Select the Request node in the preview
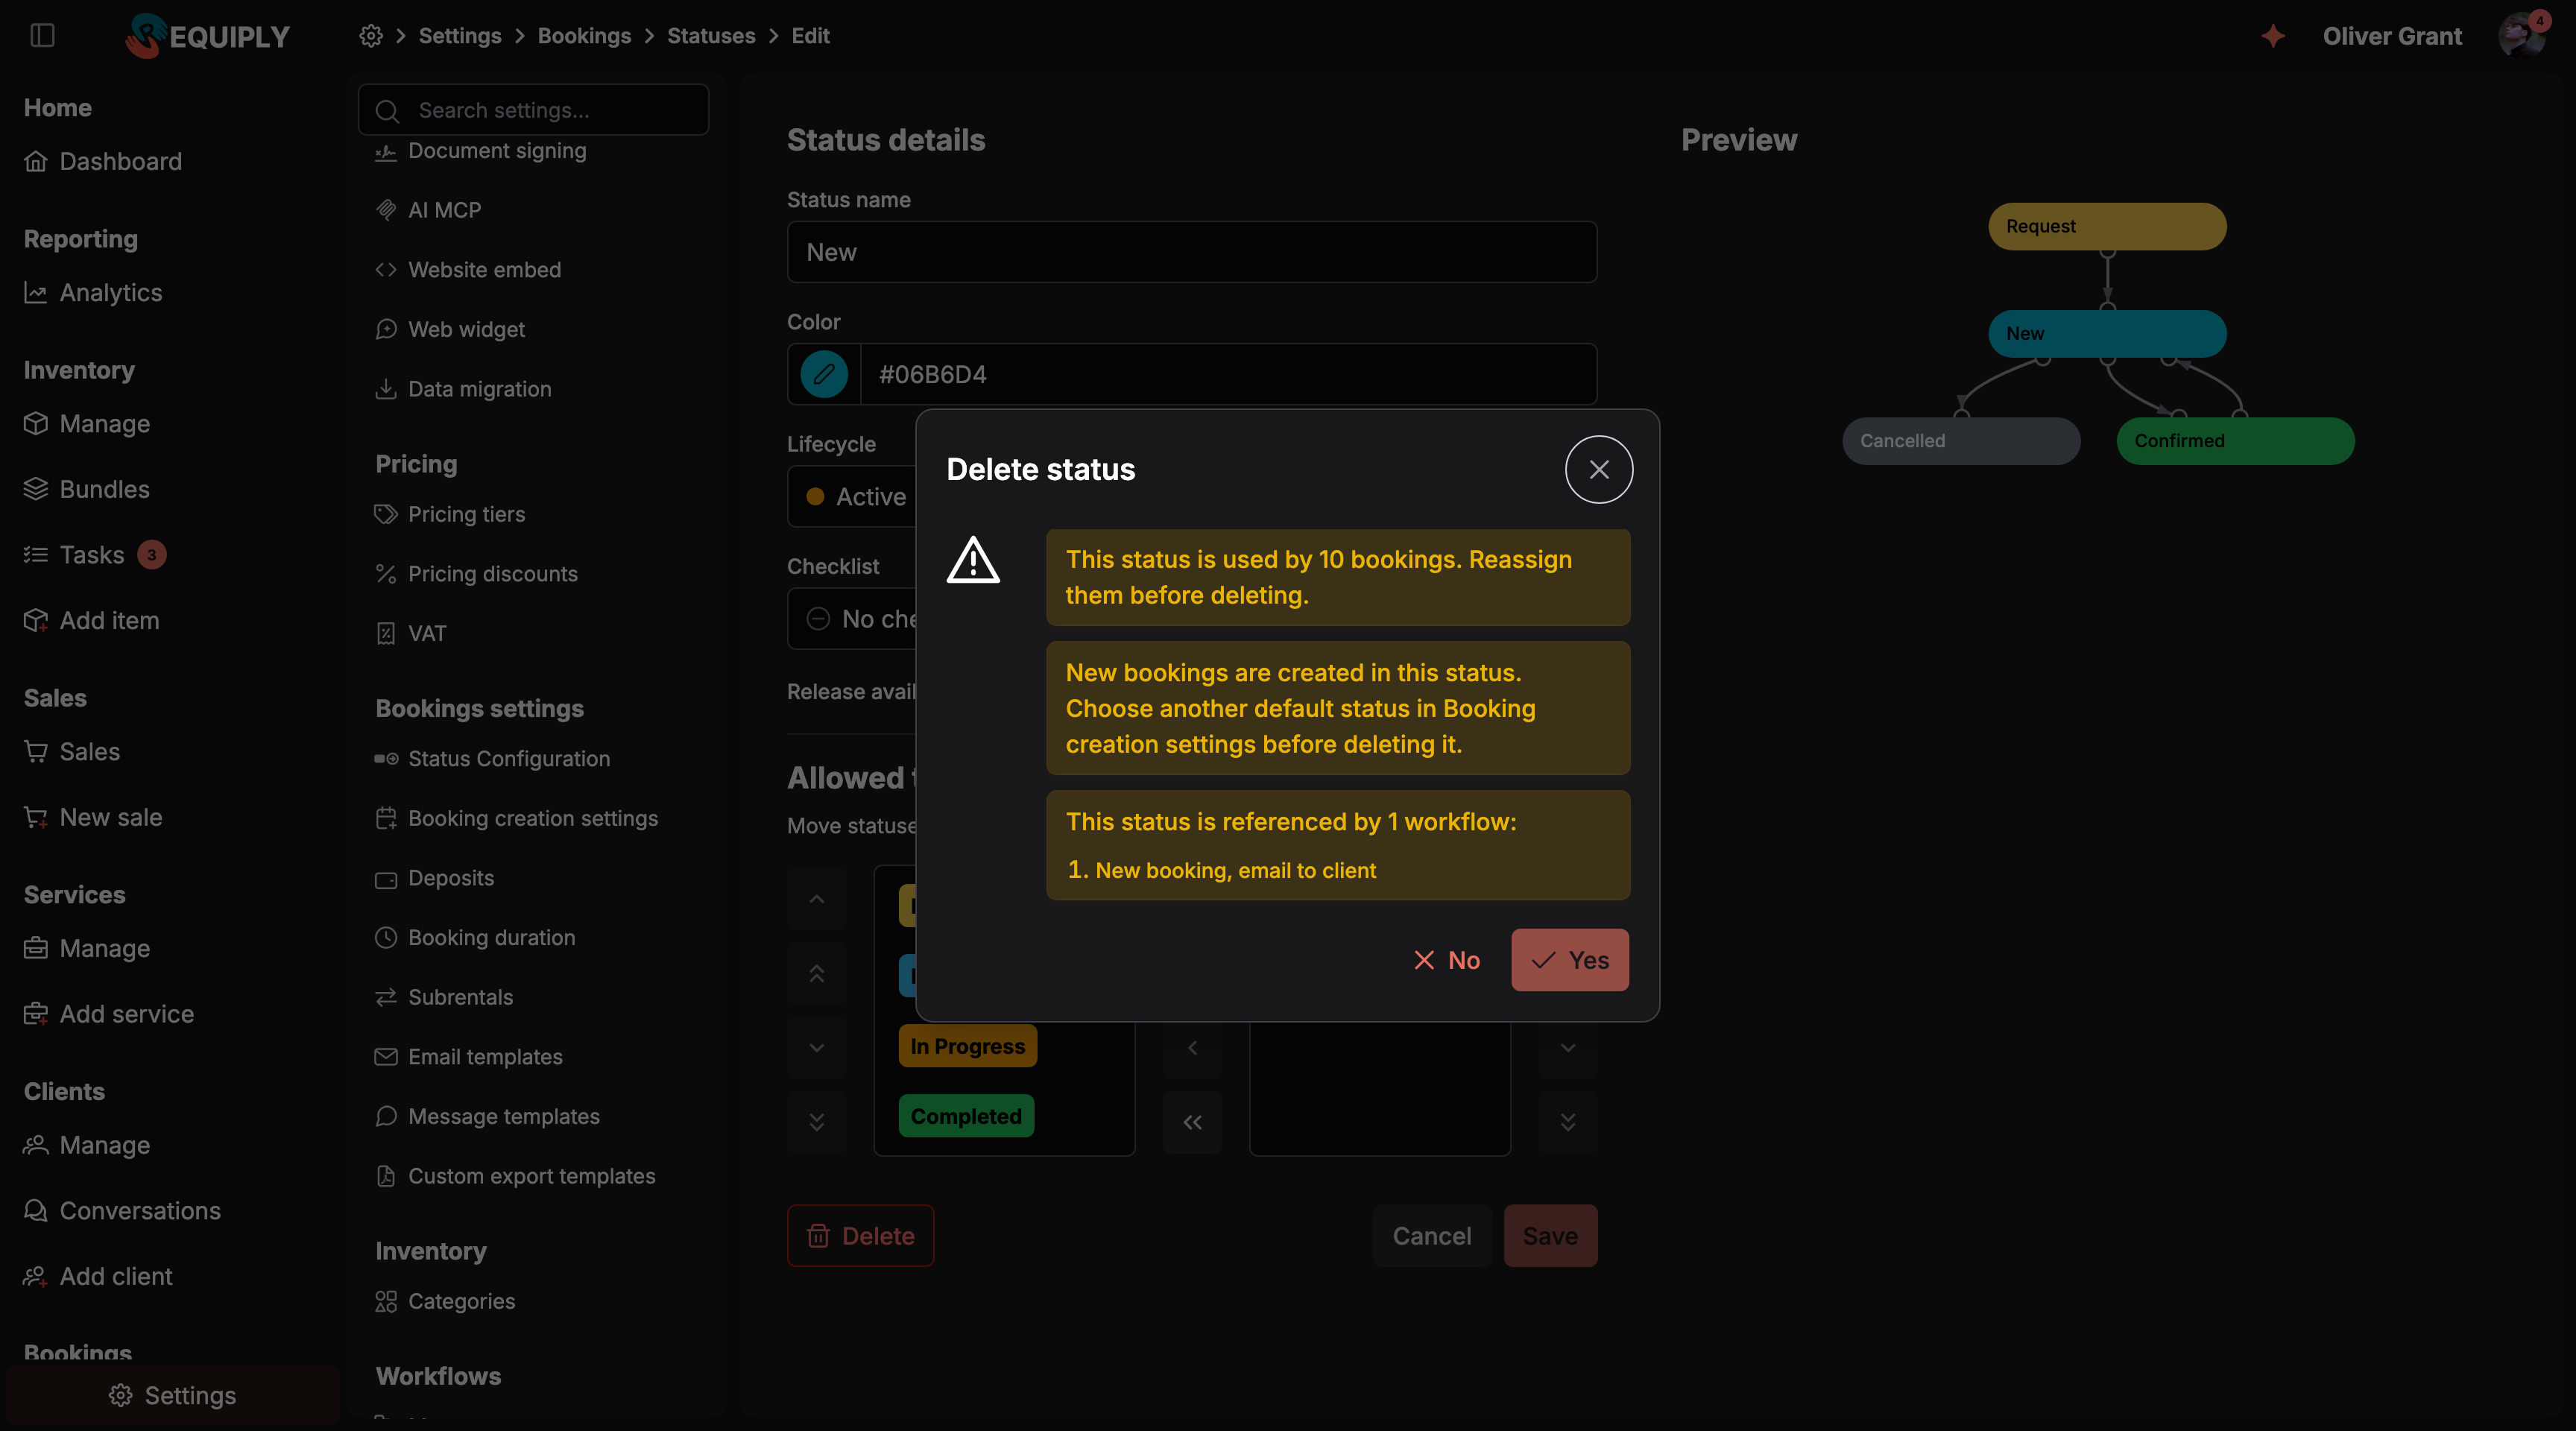The height and width of the screenshot is (1431, 2576). click(2107, 226)
